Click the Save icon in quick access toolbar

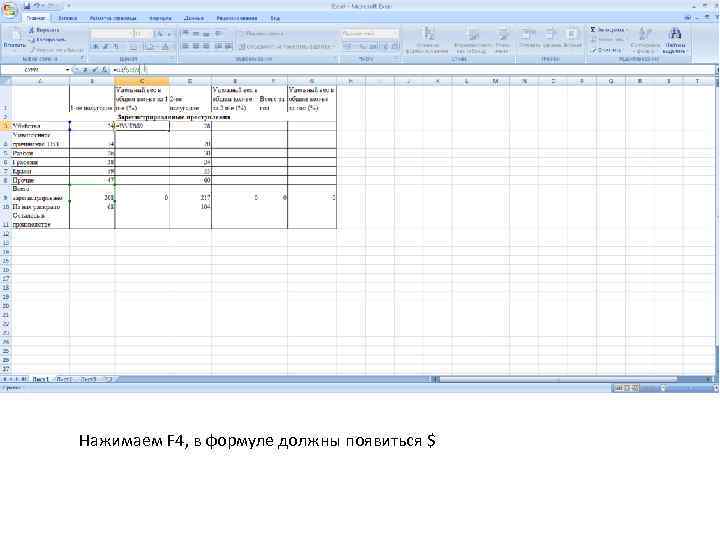27,6
